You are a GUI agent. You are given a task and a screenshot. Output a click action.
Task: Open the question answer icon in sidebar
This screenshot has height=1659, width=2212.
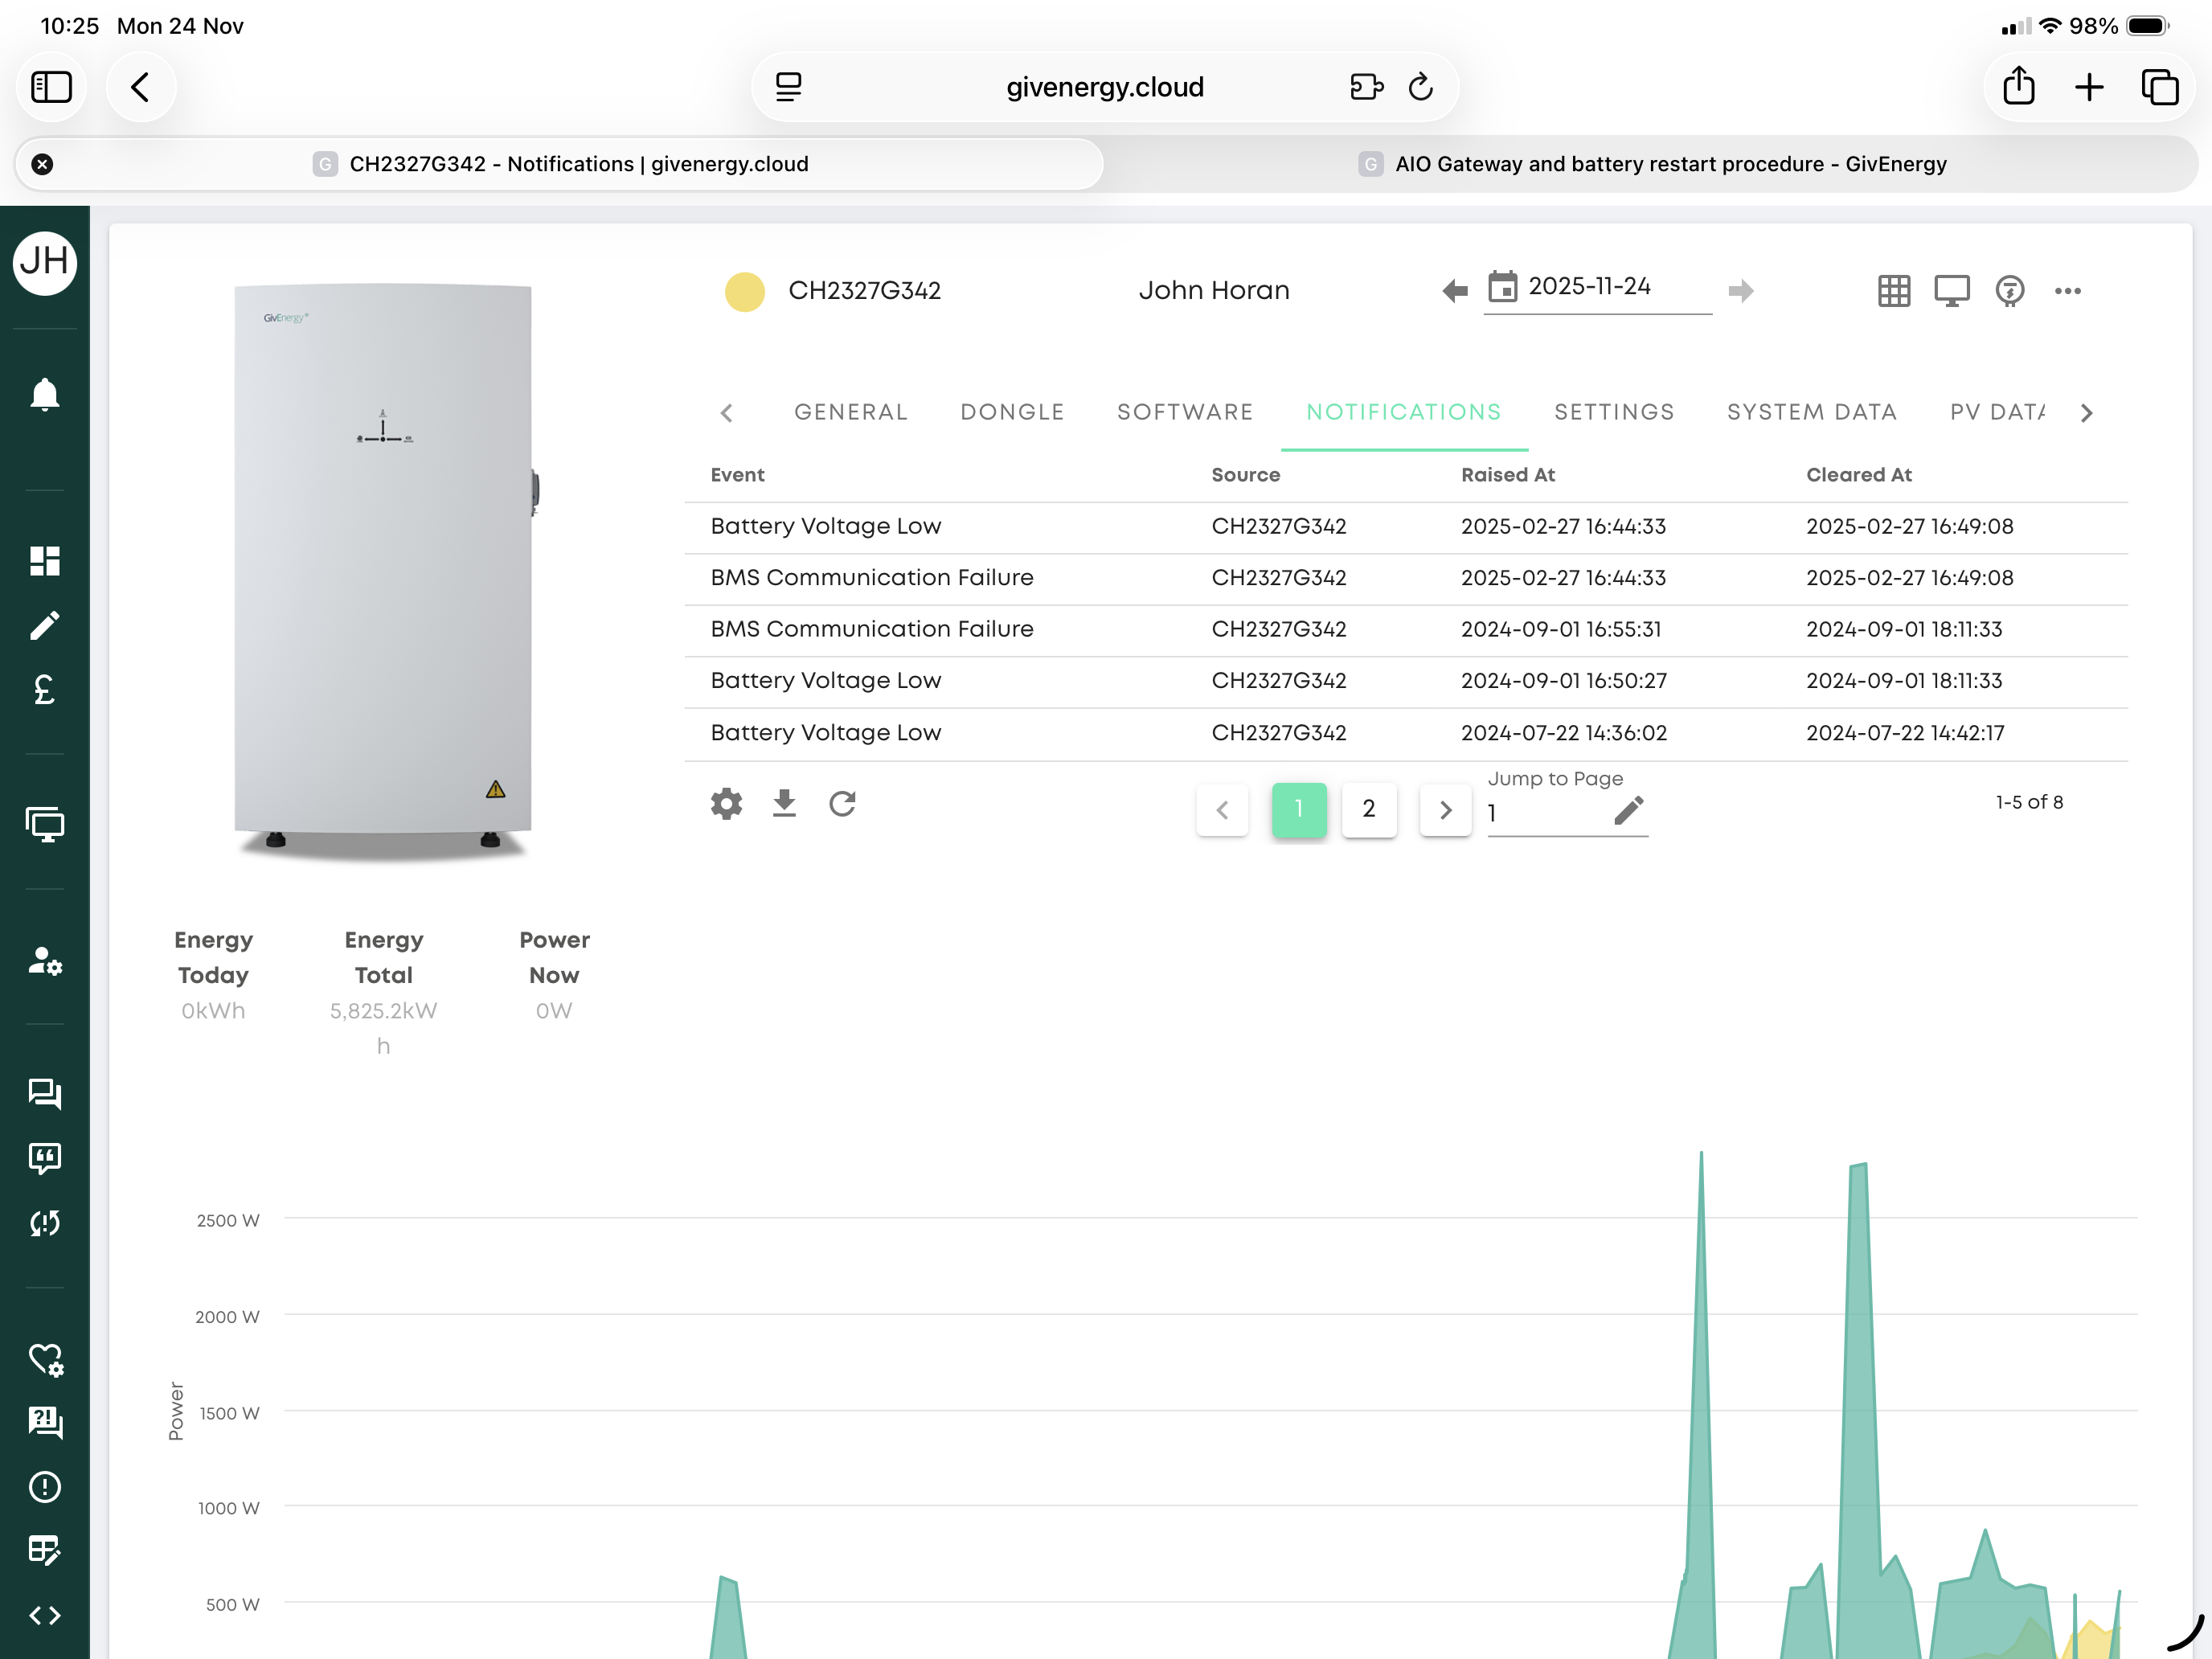coord(44,1422)
